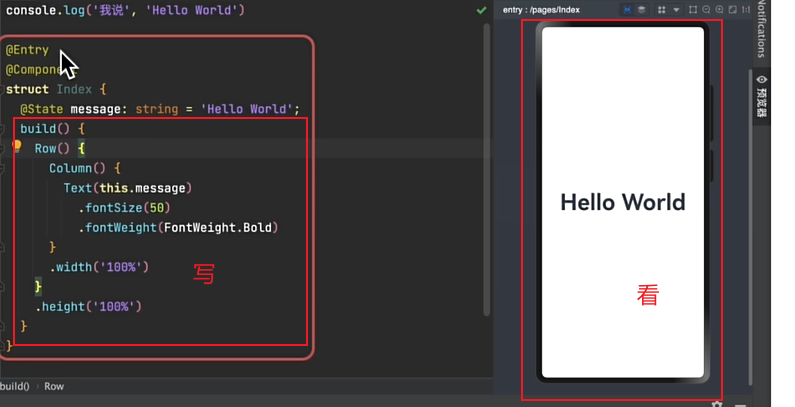Click the previewer vertical scrollbar
The image size is (795, 407).
click(751, 228)
